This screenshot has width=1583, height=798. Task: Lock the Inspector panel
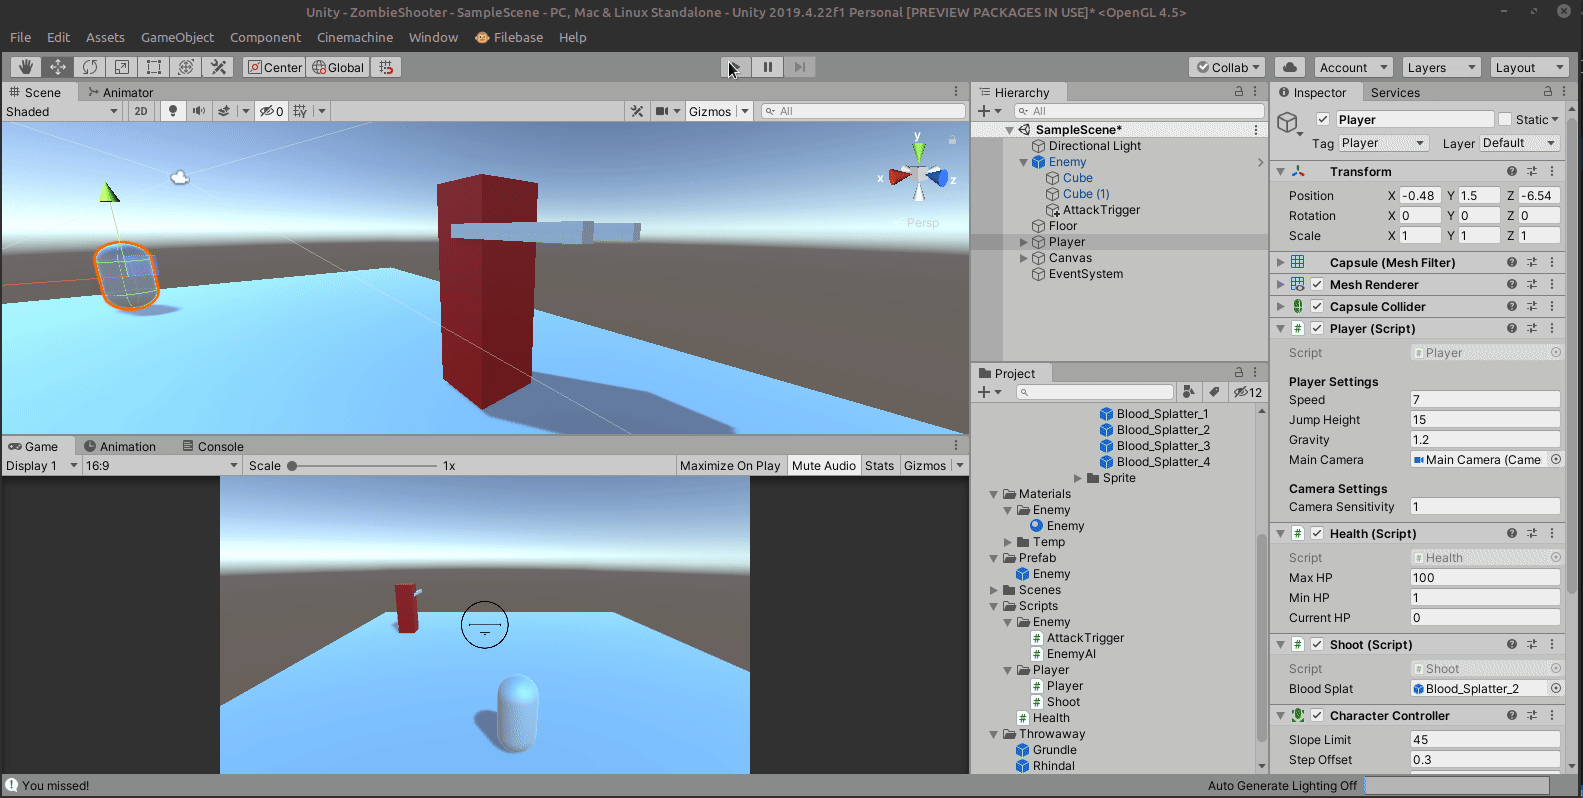tap(1548, 91)
